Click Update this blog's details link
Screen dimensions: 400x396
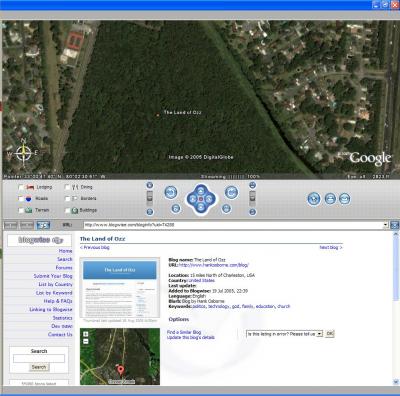tap(191, 337)
